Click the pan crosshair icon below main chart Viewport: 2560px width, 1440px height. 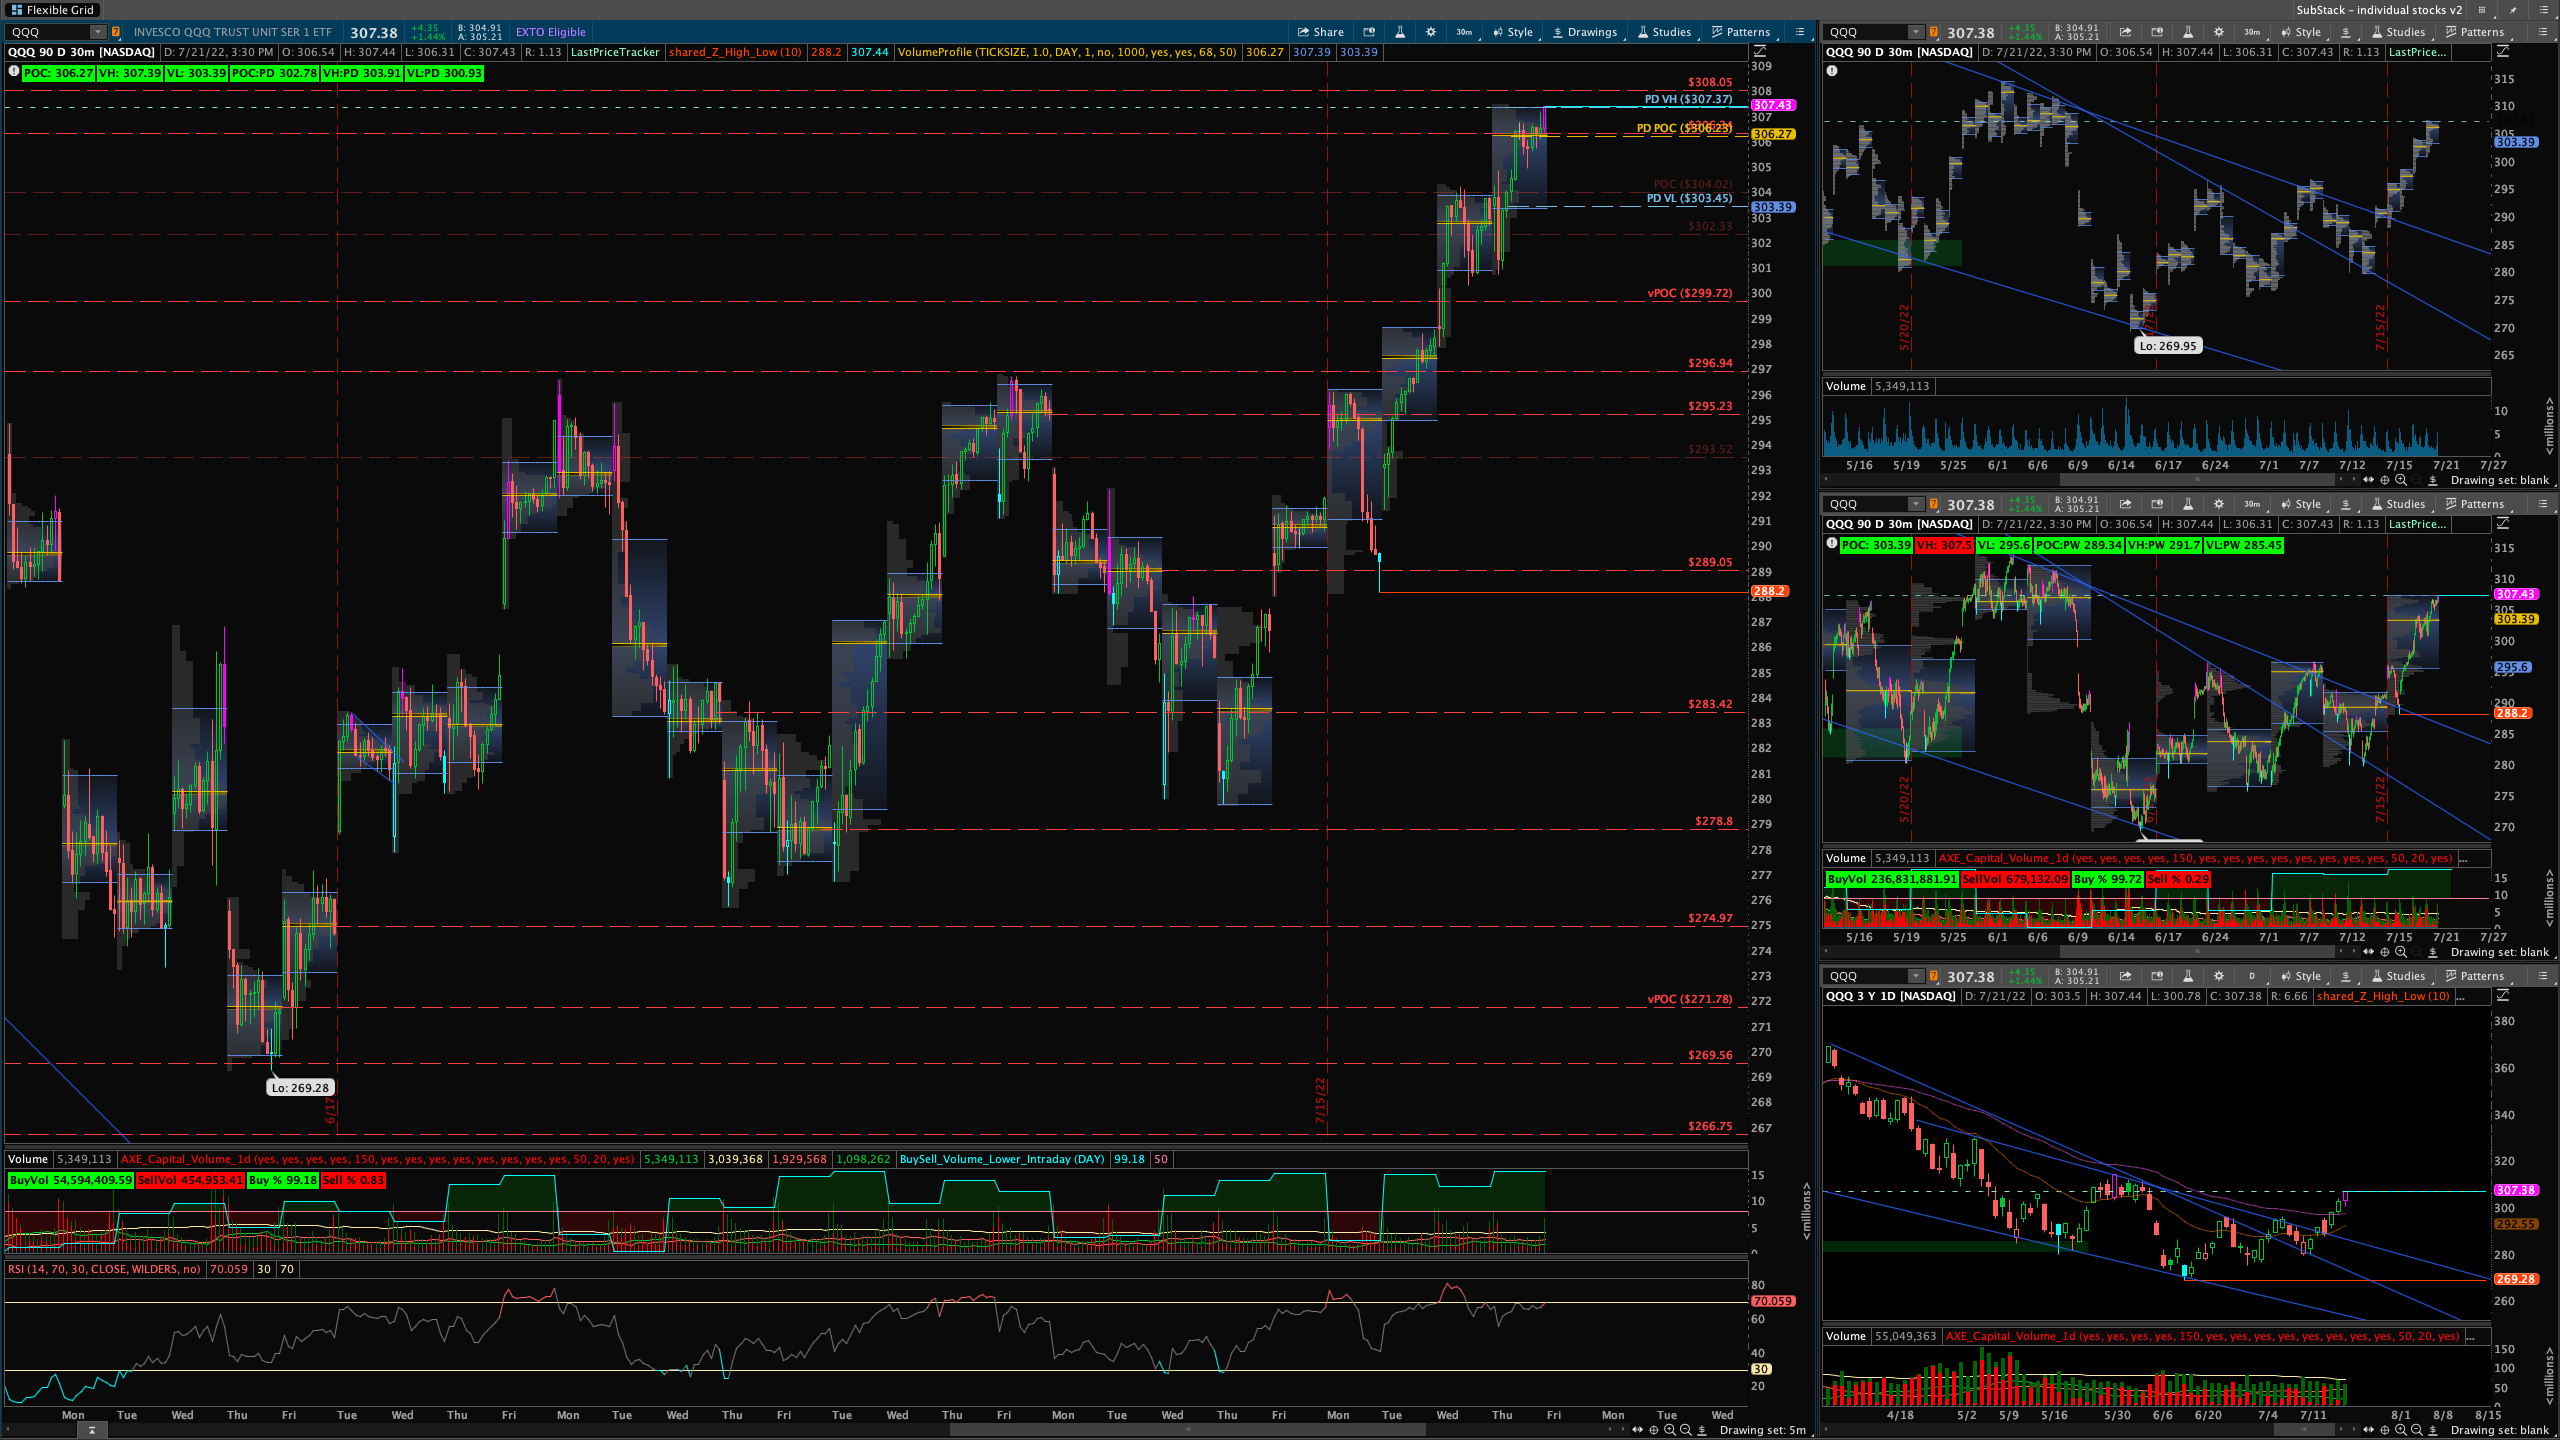click(1653, 1430)
